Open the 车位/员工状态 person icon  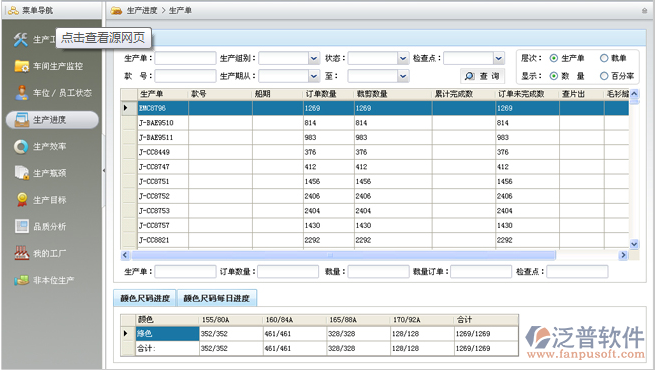click(21, 93)
